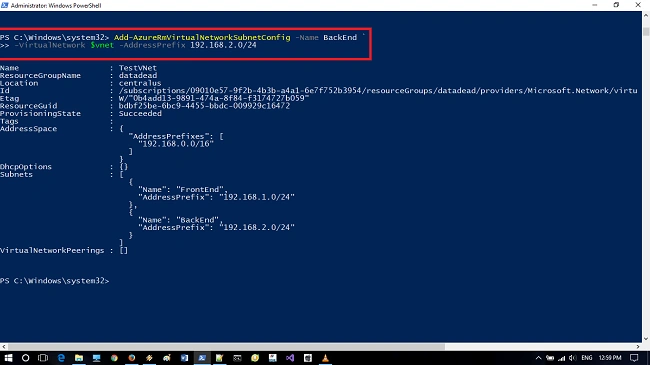Open the PowerShell title bar system icon

point(5,5)
